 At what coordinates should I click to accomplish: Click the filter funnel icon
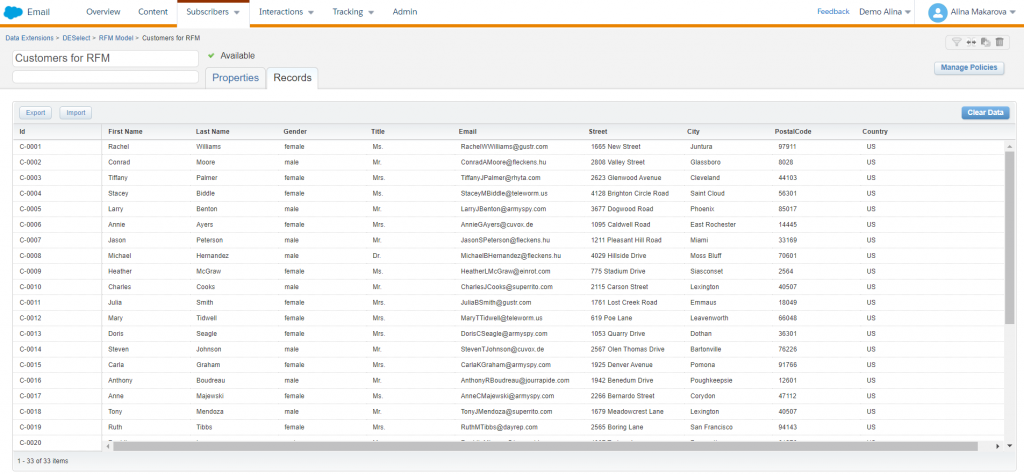(x=957, y=42)
